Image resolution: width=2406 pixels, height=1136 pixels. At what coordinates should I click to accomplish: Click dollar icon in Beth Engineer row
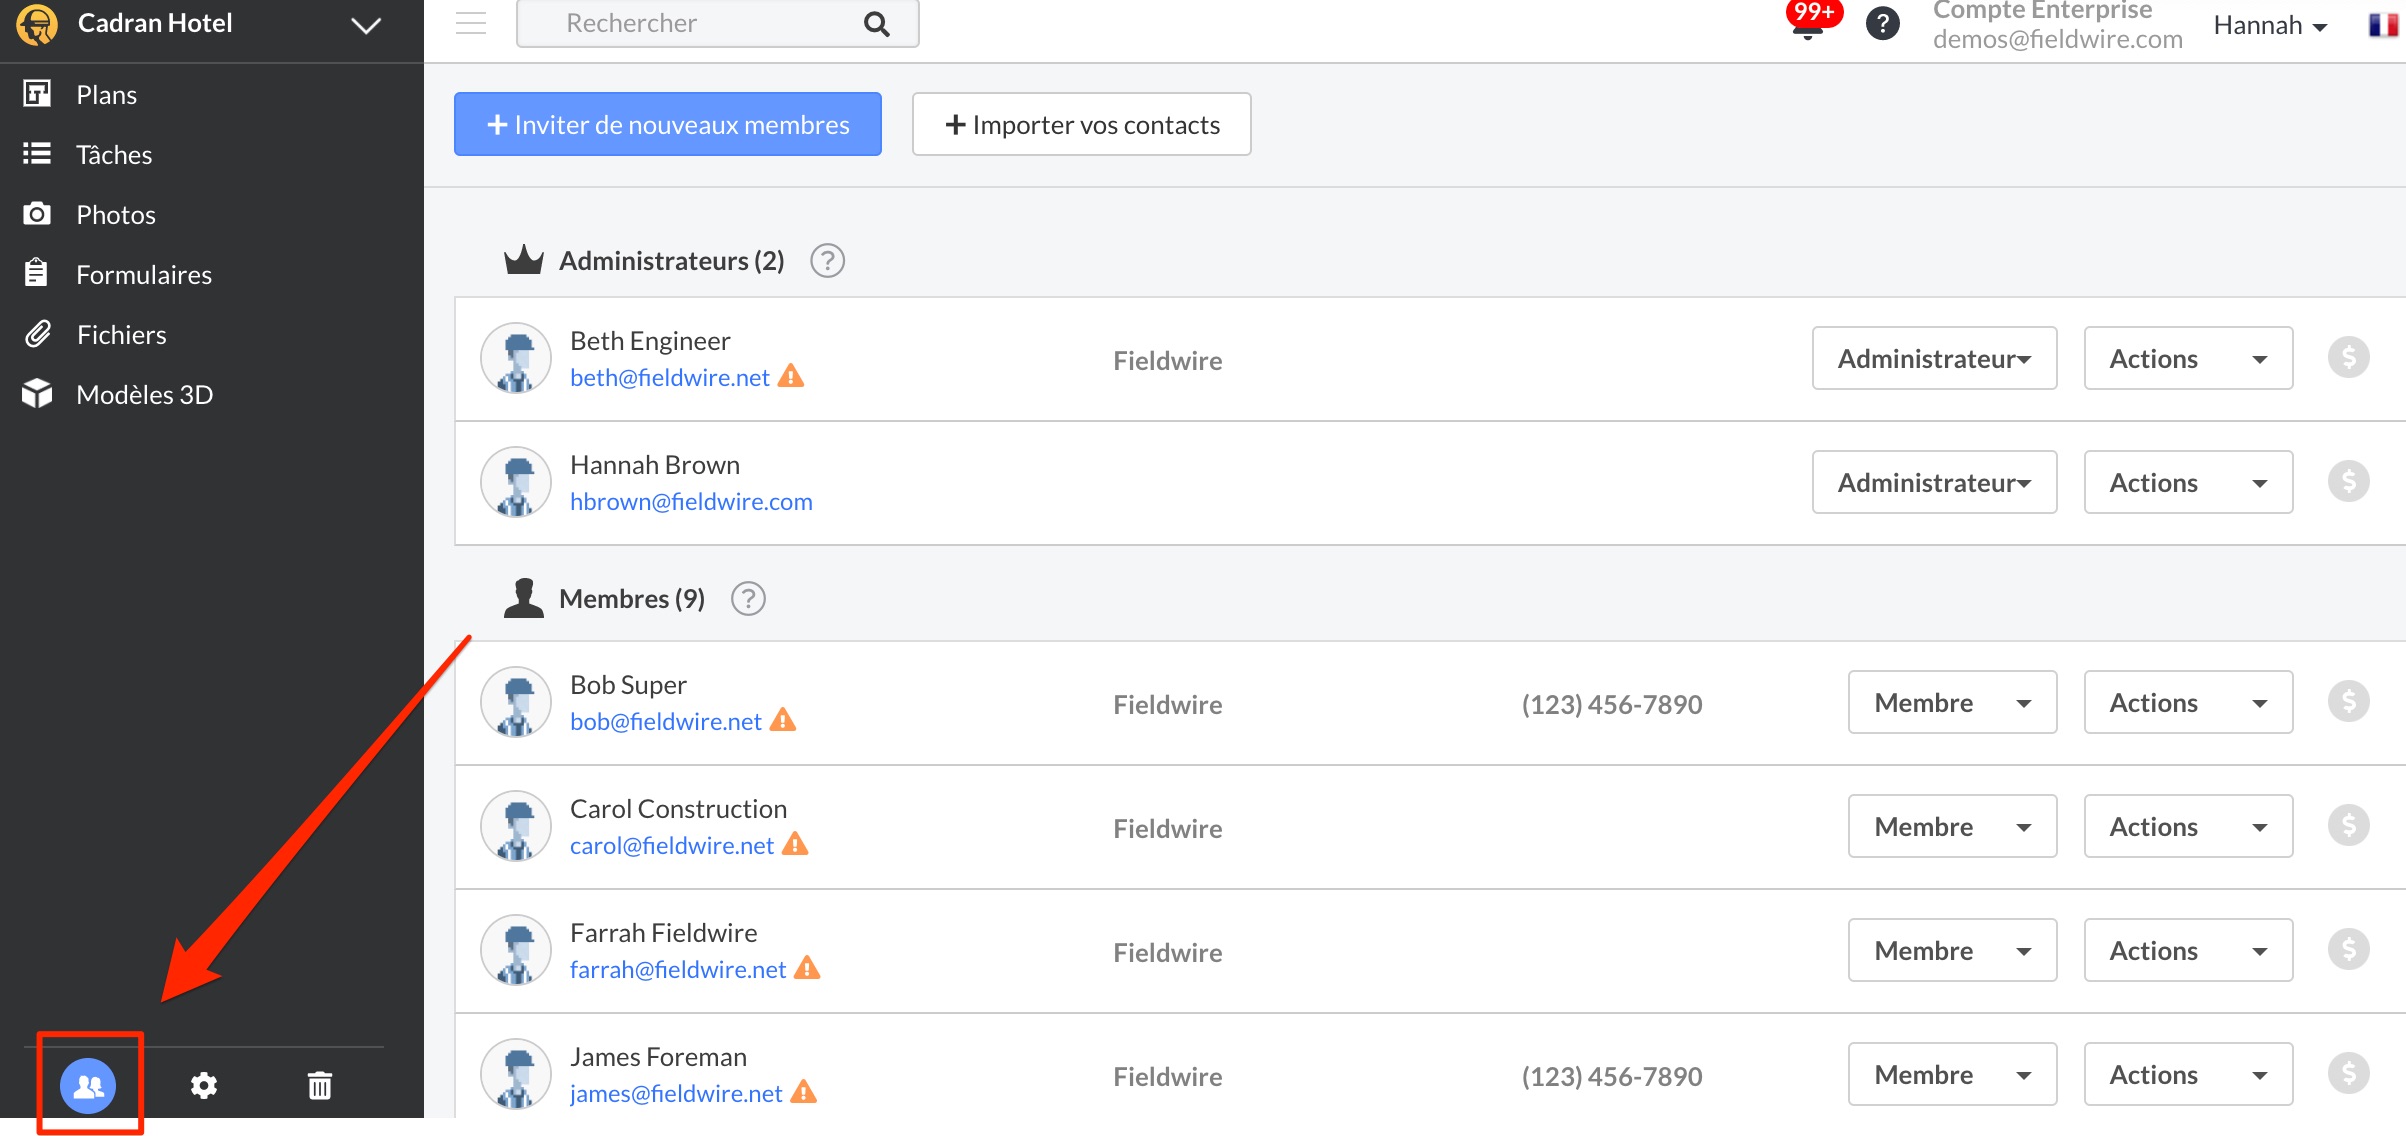[2349, 357]
